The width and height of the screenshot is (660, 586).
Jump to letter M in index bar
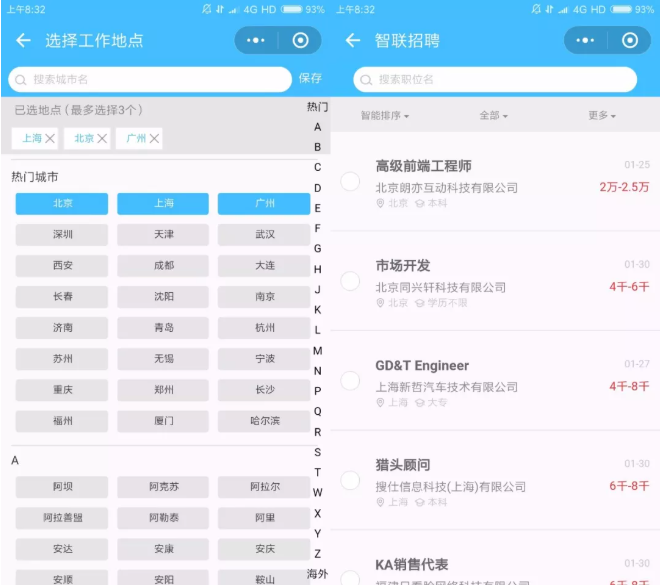(317, 351)
